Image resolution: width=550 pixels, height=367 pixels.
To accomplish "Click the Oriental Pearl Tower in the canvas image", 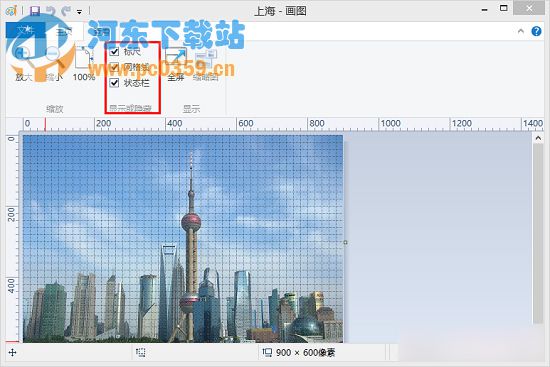I will [191, 246].
